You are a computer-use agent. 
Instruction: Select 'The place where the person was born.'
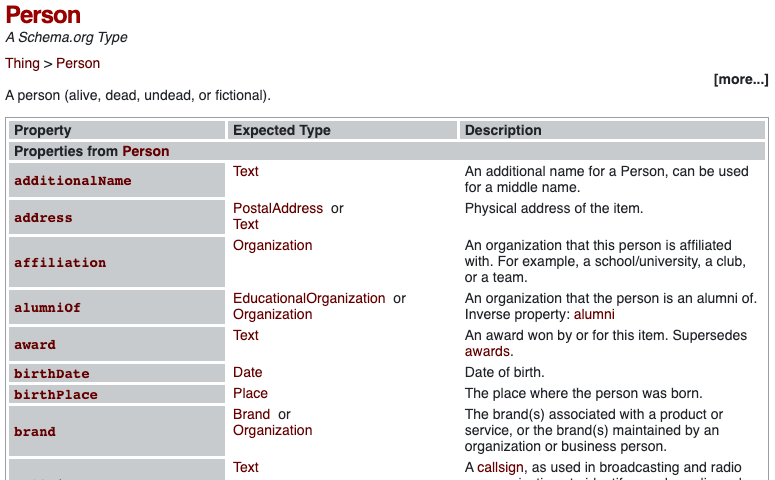[583, 393]
